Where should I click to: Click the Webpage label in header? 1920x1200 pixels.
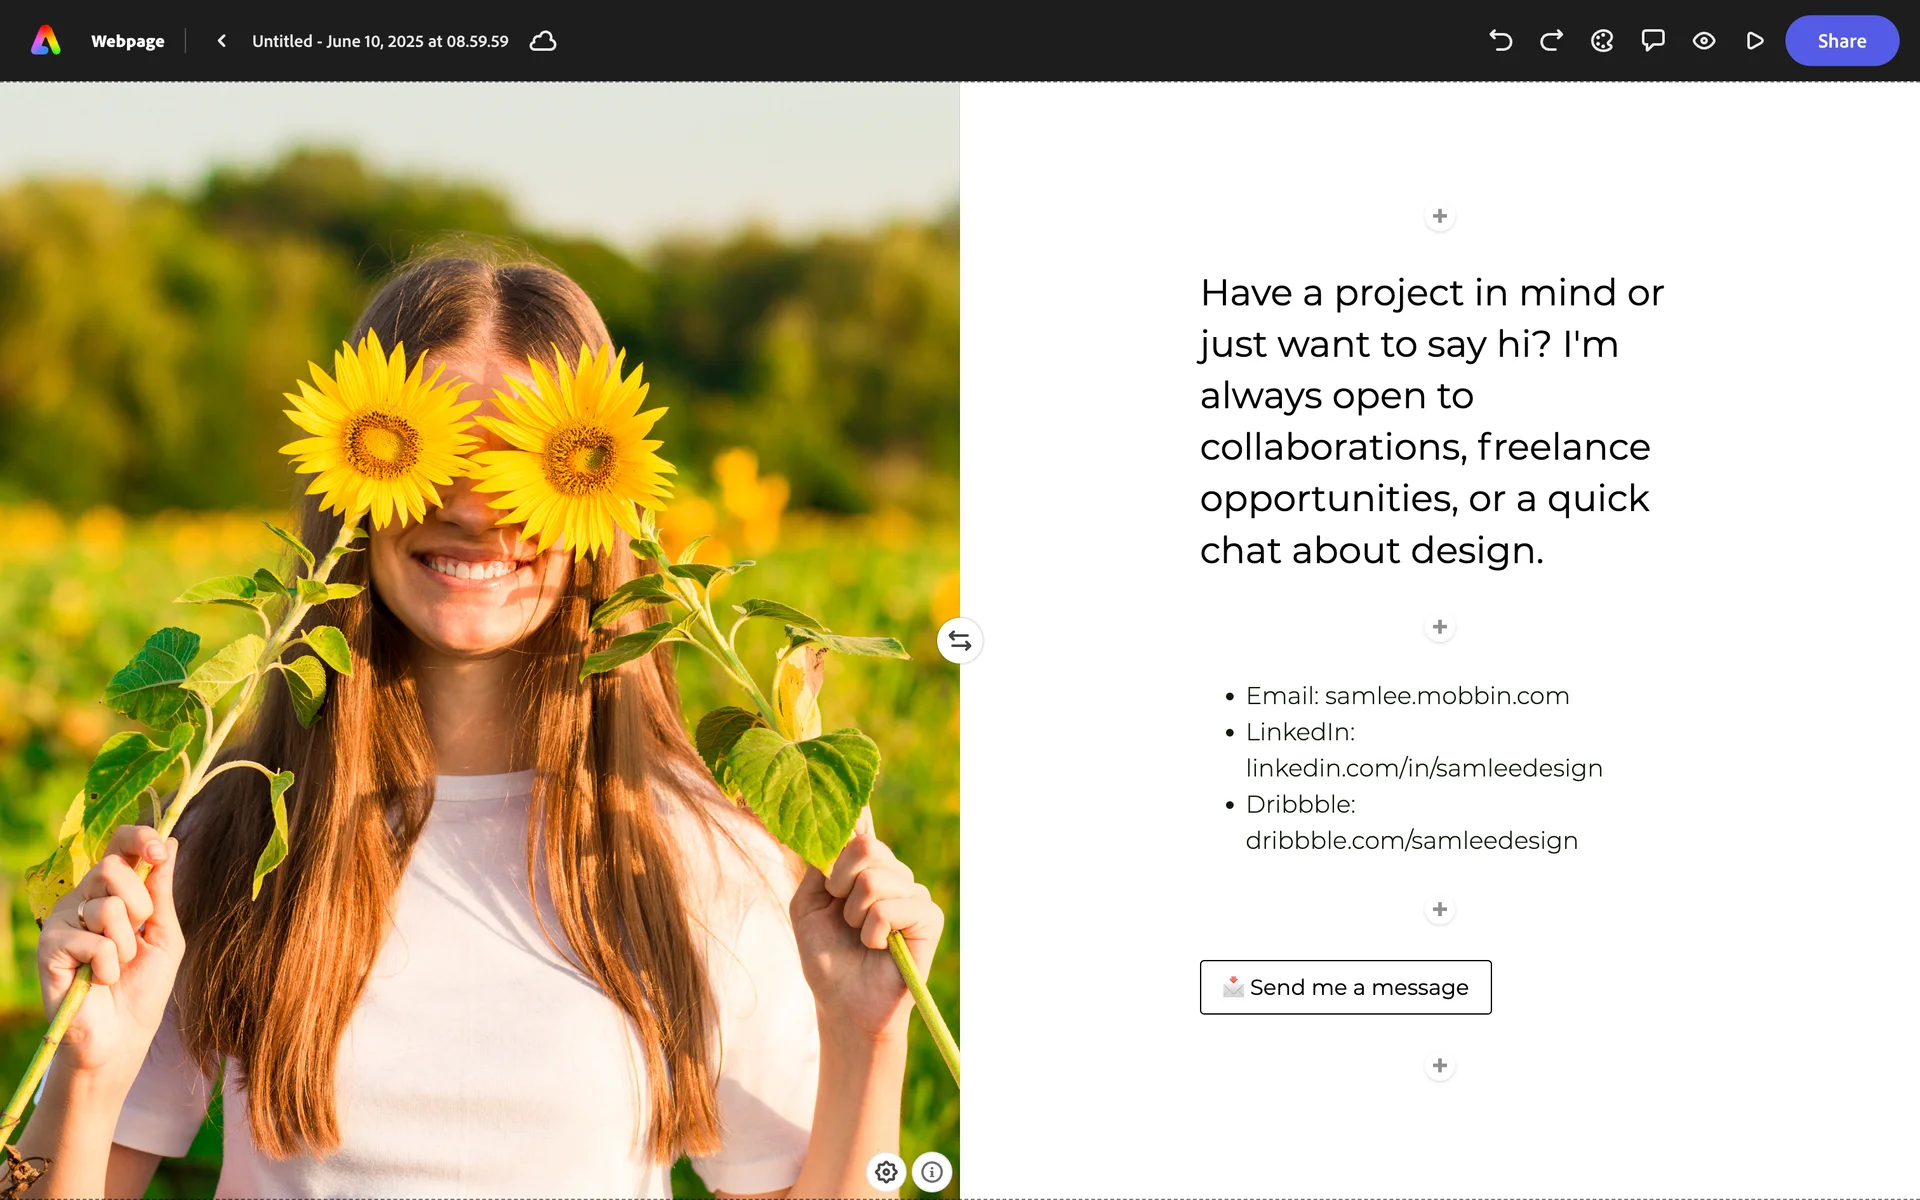[127, 41]
